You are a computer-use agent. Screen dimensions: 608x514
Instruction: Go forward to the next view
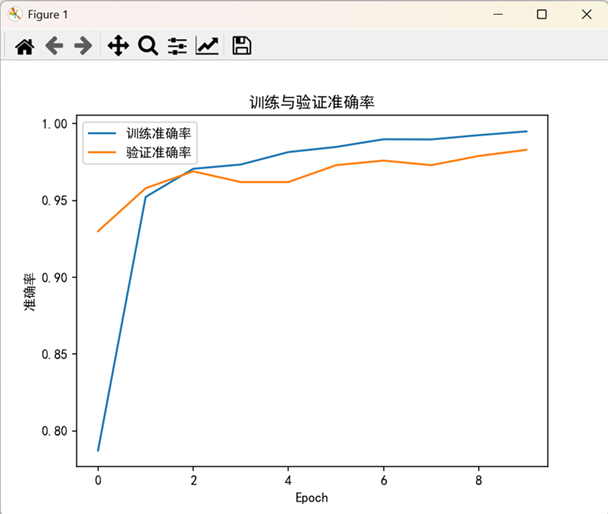pyautogui.click(x=83, y=45)
